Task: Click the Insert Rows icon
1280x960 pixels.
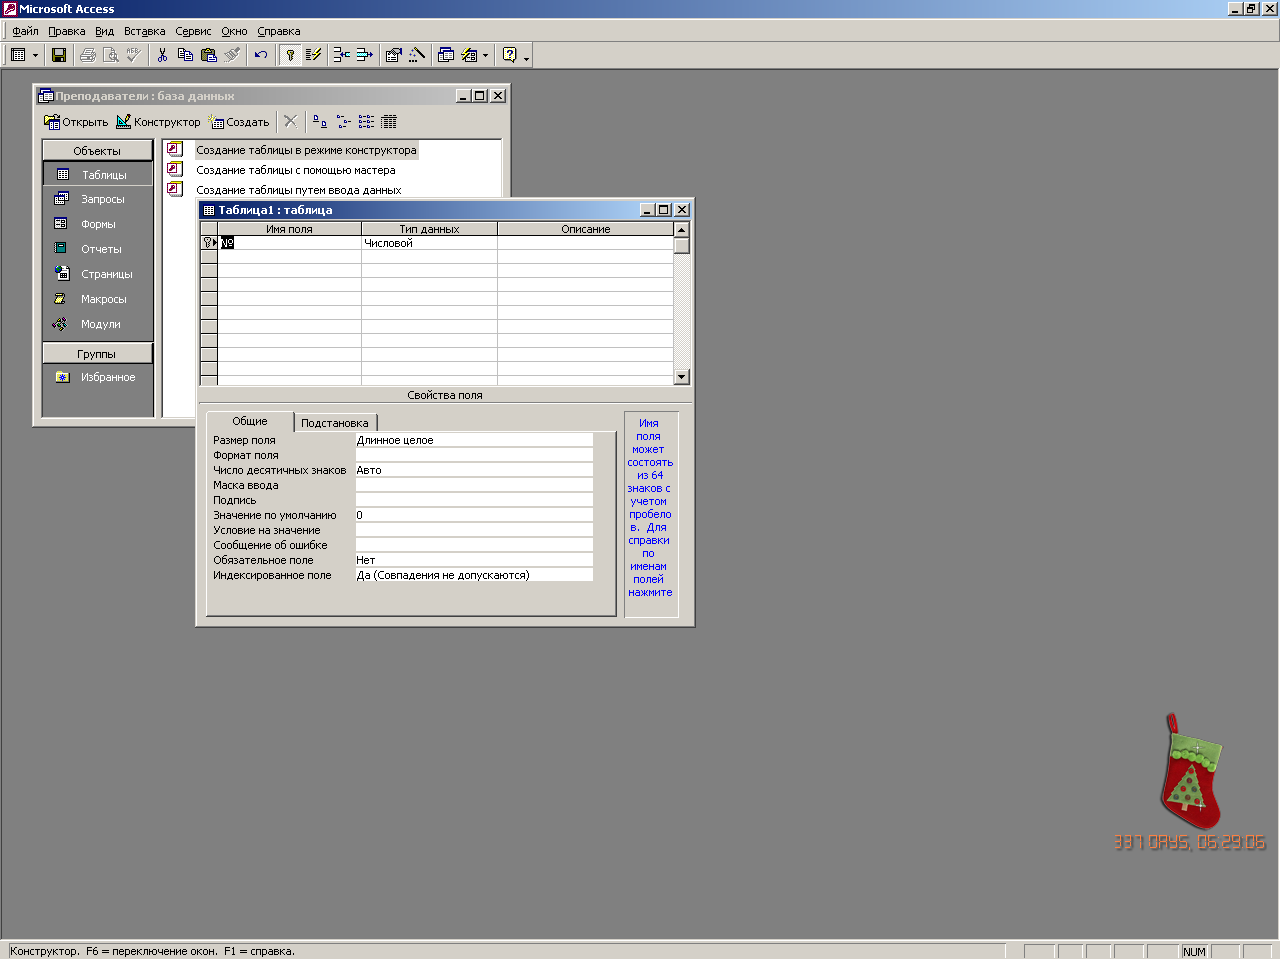Action: point(342,55)
